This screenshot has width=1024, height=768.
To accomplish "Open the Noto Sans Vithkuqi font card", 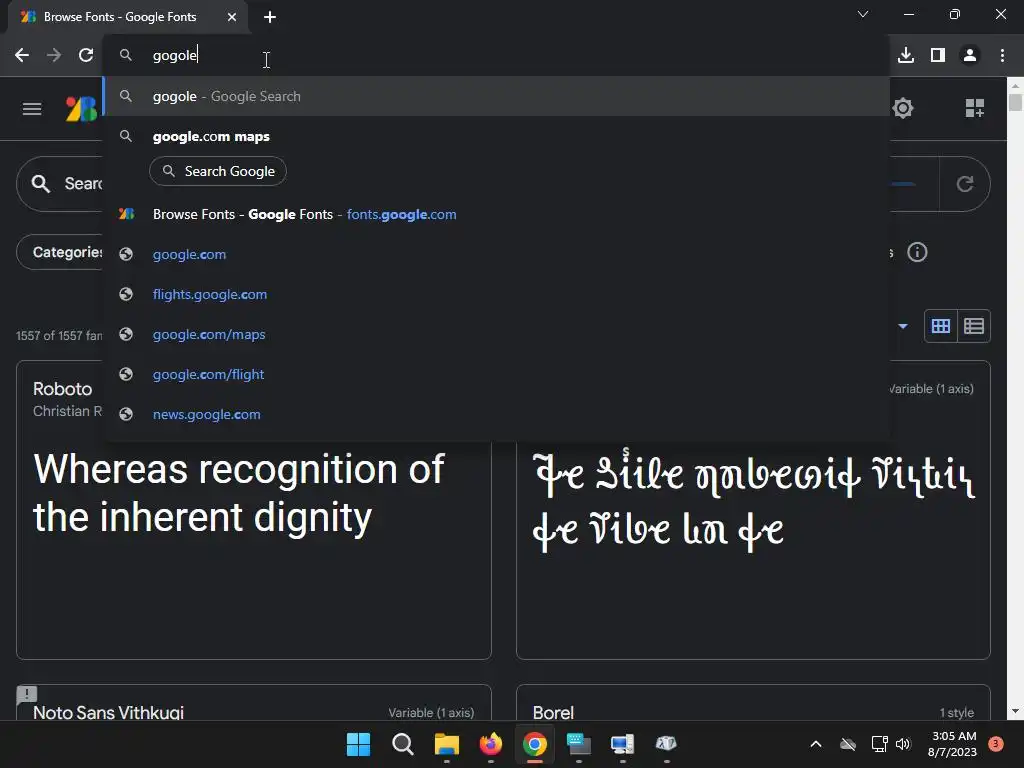I will coord(253,703).
